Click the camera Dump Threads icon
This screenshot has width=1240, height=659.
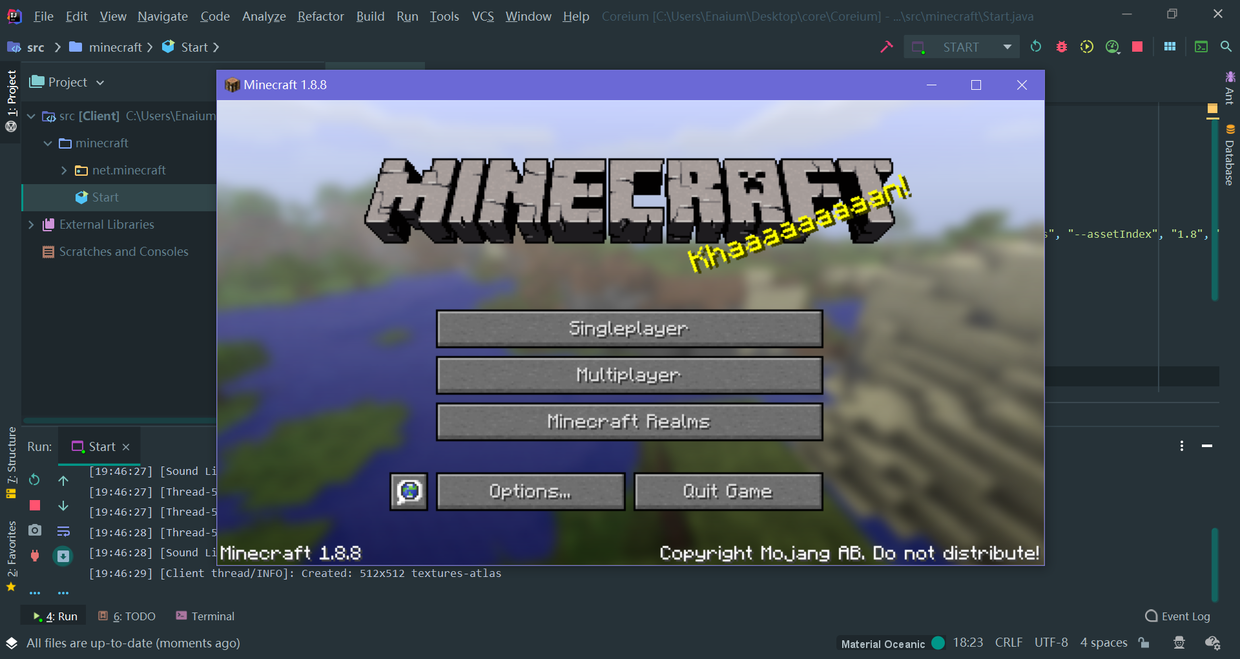pos(35,530)
